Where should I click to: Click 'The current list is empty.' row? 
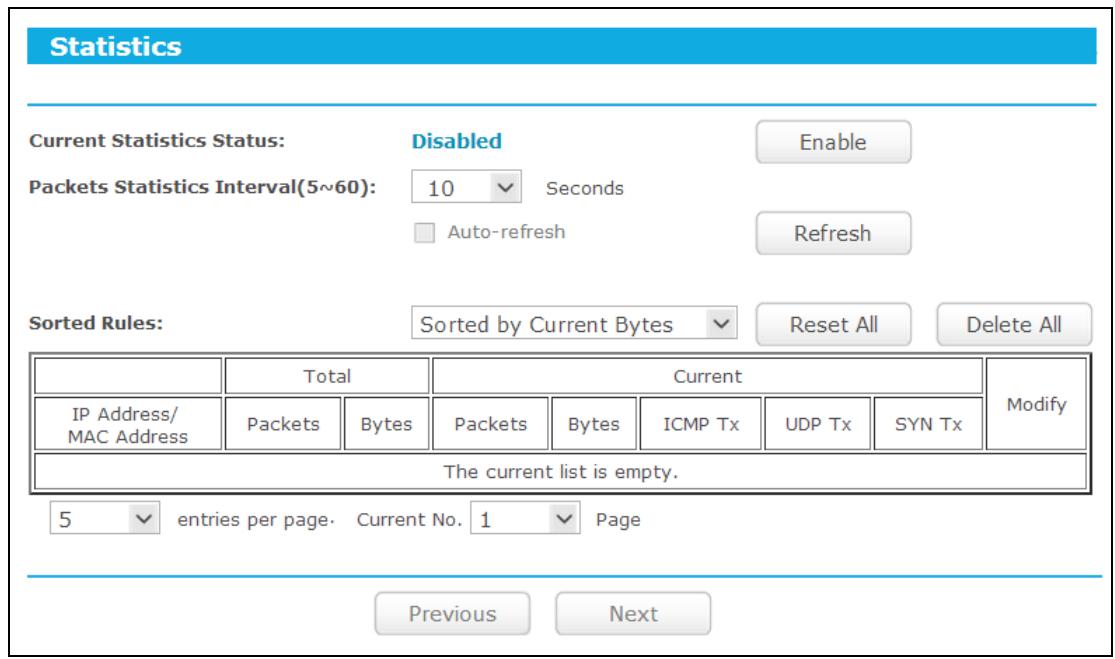(560, 471)
